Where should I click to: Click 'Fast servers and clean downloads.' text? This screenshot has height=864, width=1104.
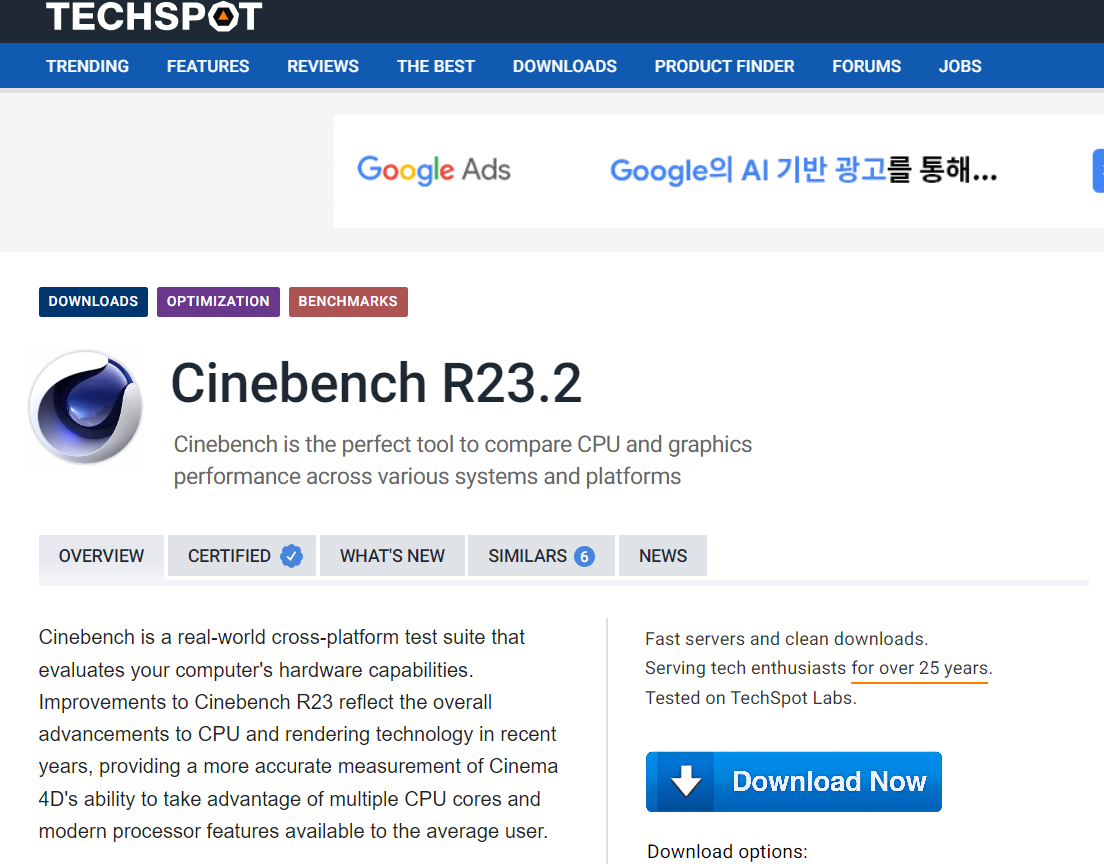pyautogui.click(x=786, y=639)
